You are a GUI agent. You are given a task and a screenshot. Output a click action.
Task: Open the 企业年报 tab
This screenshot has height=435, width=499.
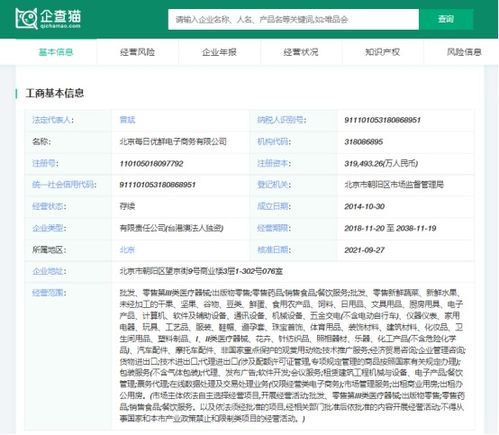[219, 52]
